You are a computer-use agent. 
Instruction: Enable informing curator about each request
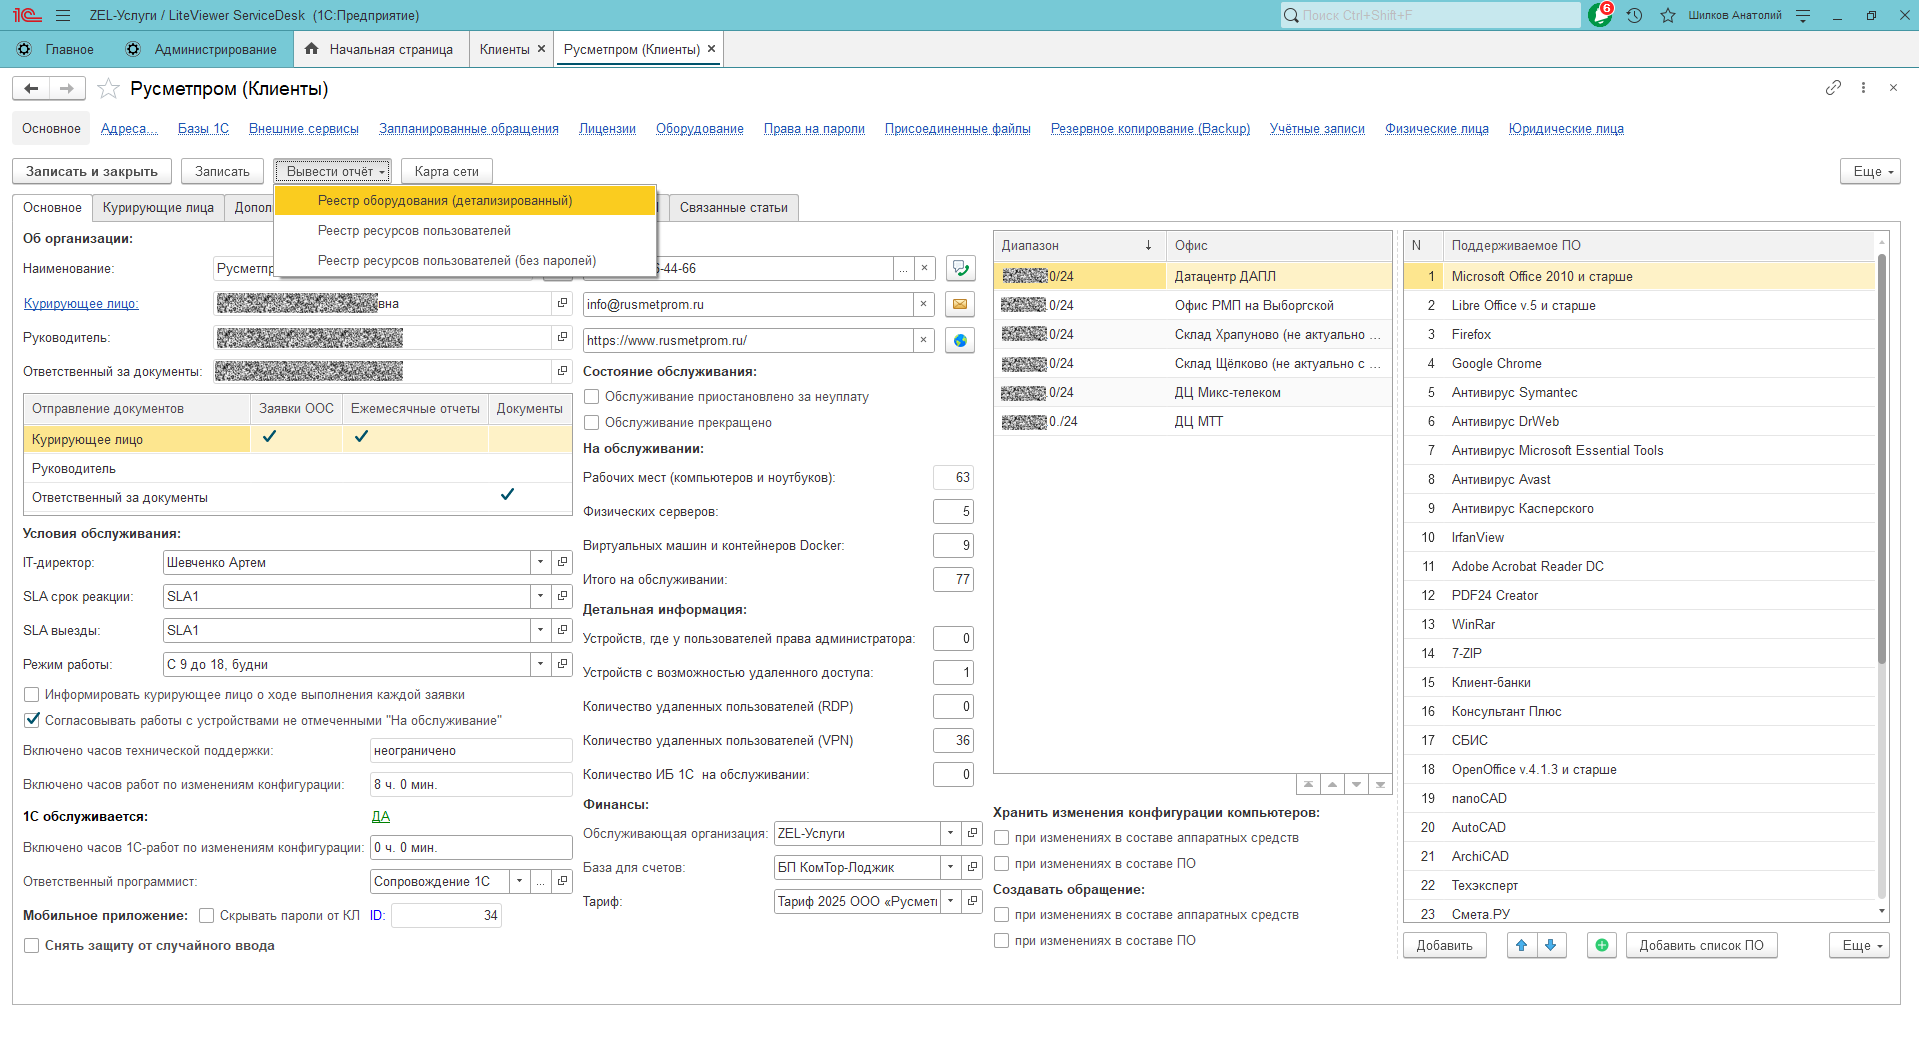click(x=32, y=694)
